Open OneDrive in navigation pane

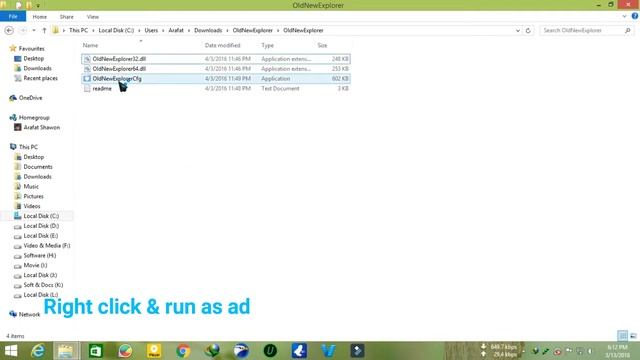[30, 98]
